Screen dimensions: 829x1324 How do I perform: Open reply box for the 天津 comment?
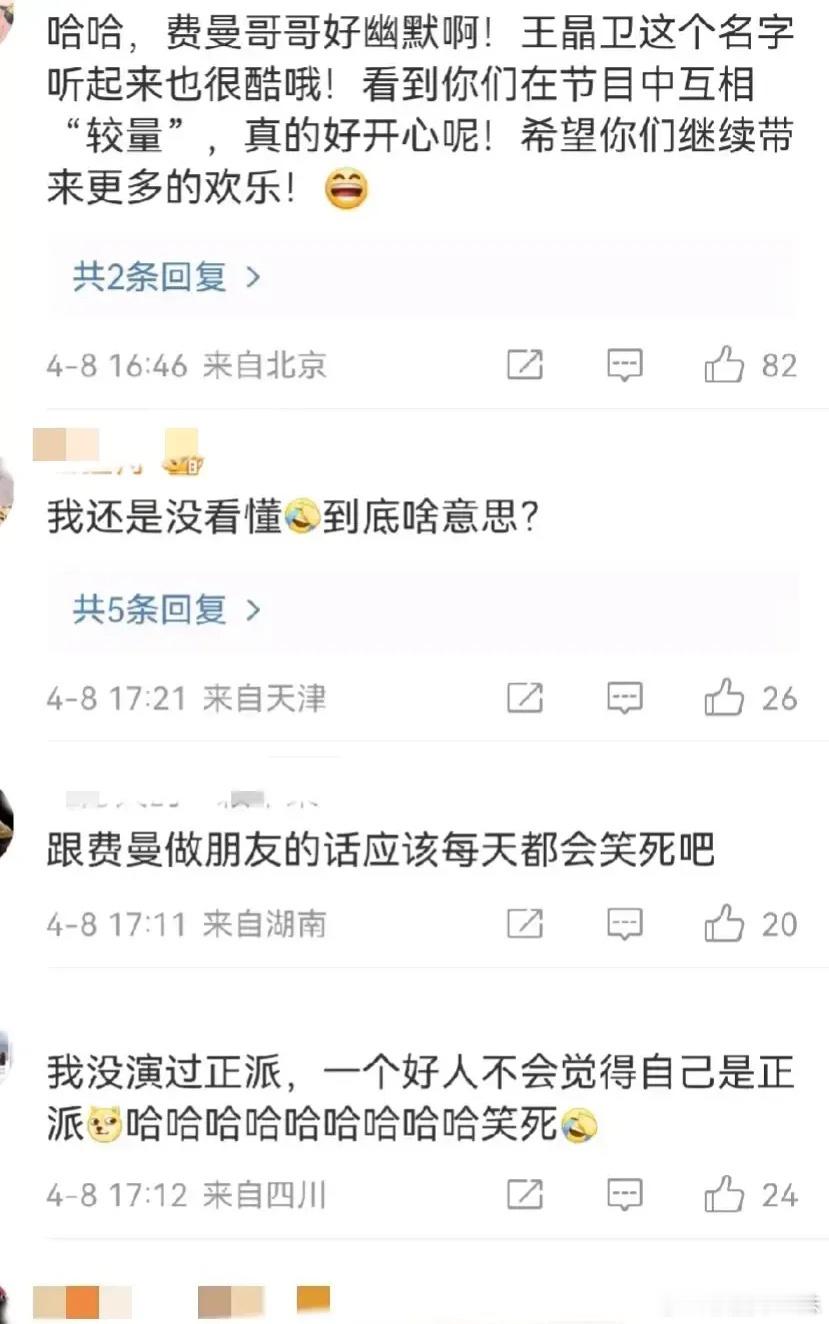(x=625, y=697)
